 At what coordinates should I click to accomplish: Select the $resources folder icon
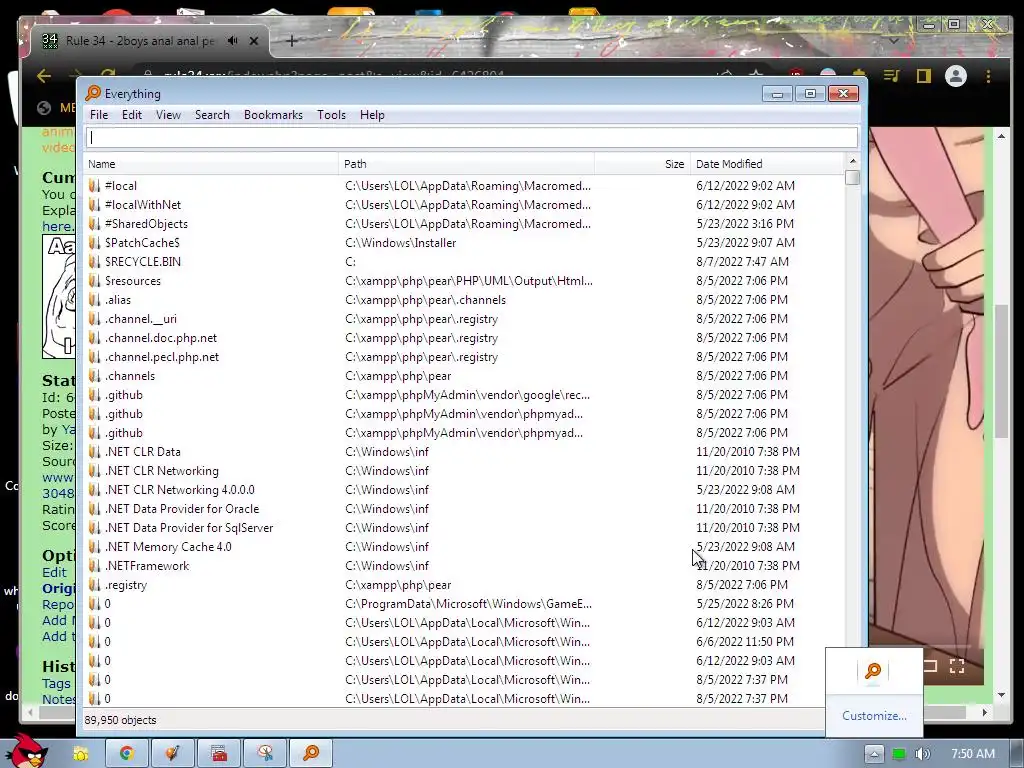(x=95, y=281)
